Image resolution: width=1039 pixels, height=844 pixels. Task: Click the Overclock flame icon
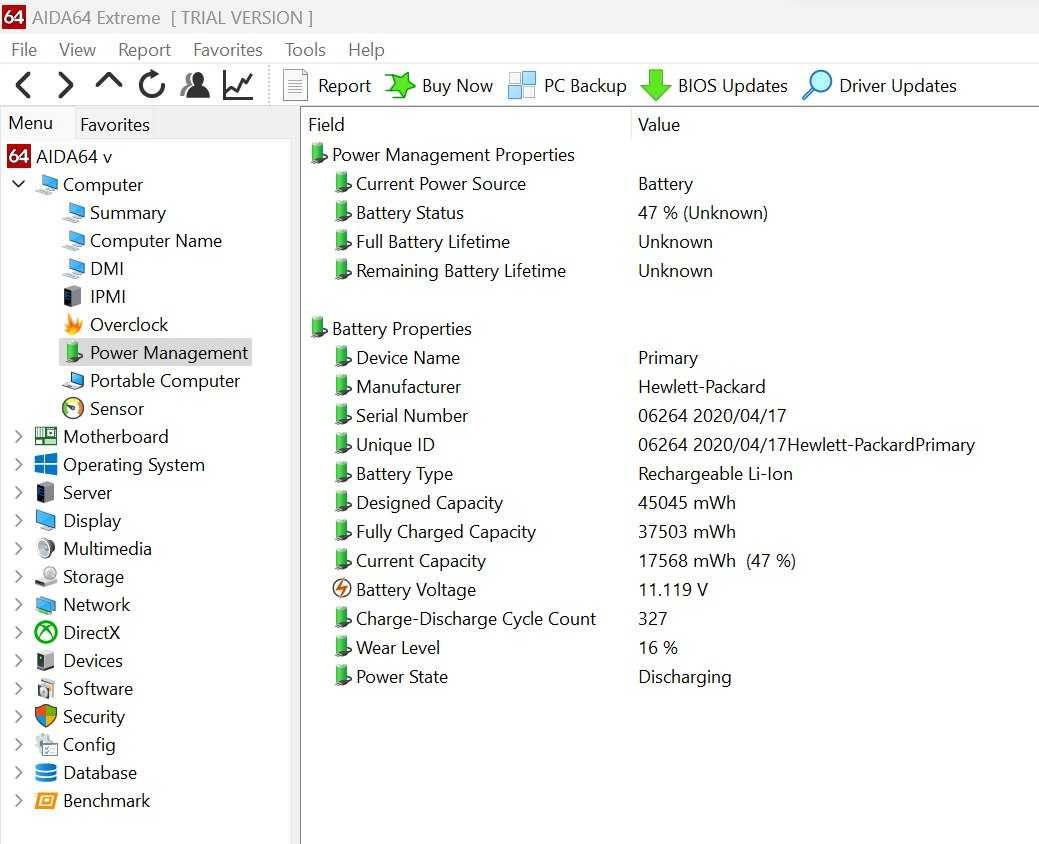(x=73, y=325)
